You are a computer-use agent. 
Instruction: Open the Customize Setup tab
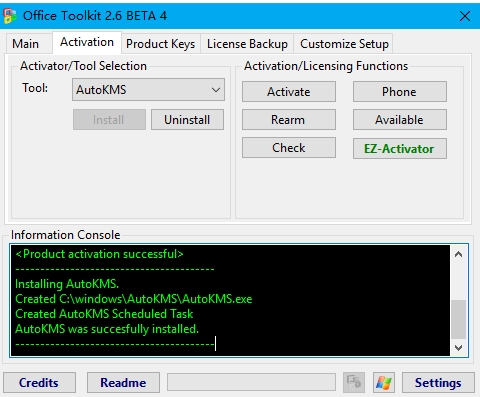[344, 44]
